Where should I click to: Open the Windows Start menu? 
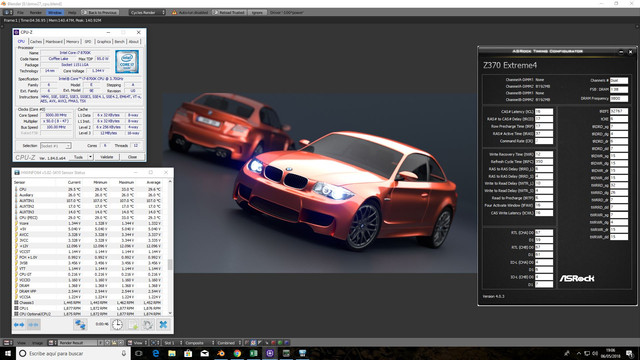click(x=8, y=353)
